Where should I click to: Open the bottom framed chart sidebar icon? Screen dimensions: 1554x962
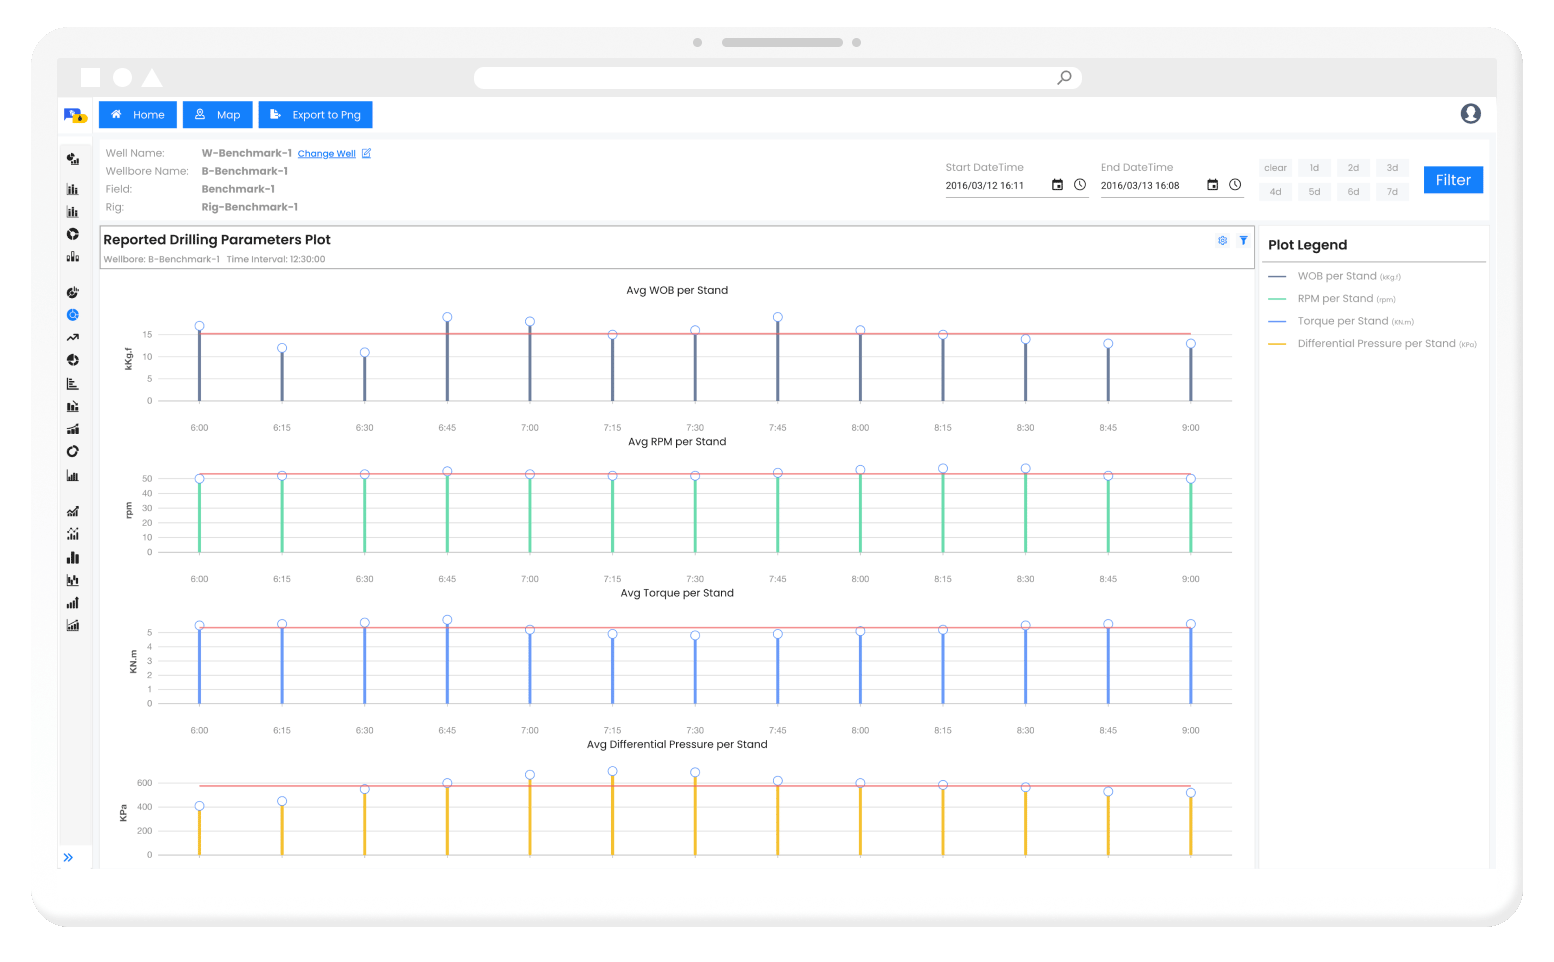coord(72,625)
